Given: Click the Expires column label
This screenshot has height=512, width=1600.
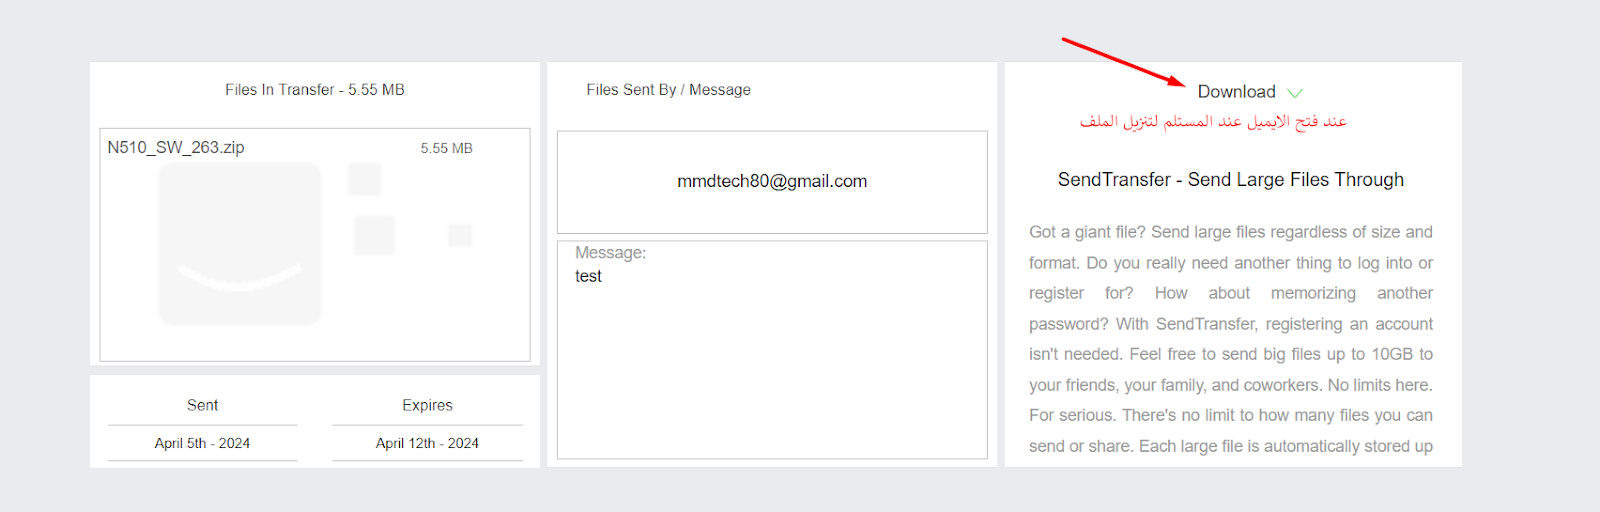Looking at the screenshot, I should [x=427, y=405].
